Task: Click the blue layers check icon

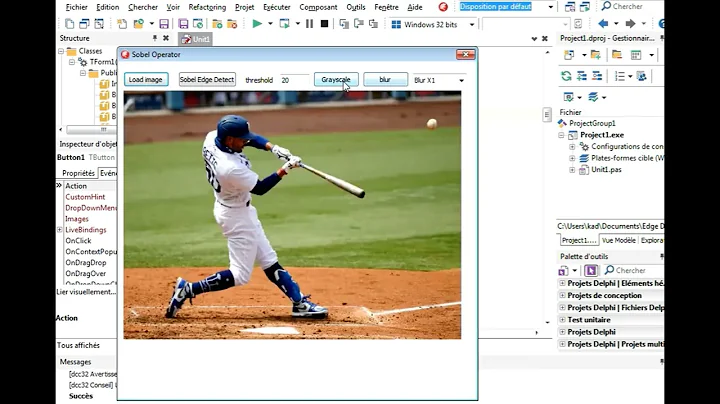Action: coord(593,97)
